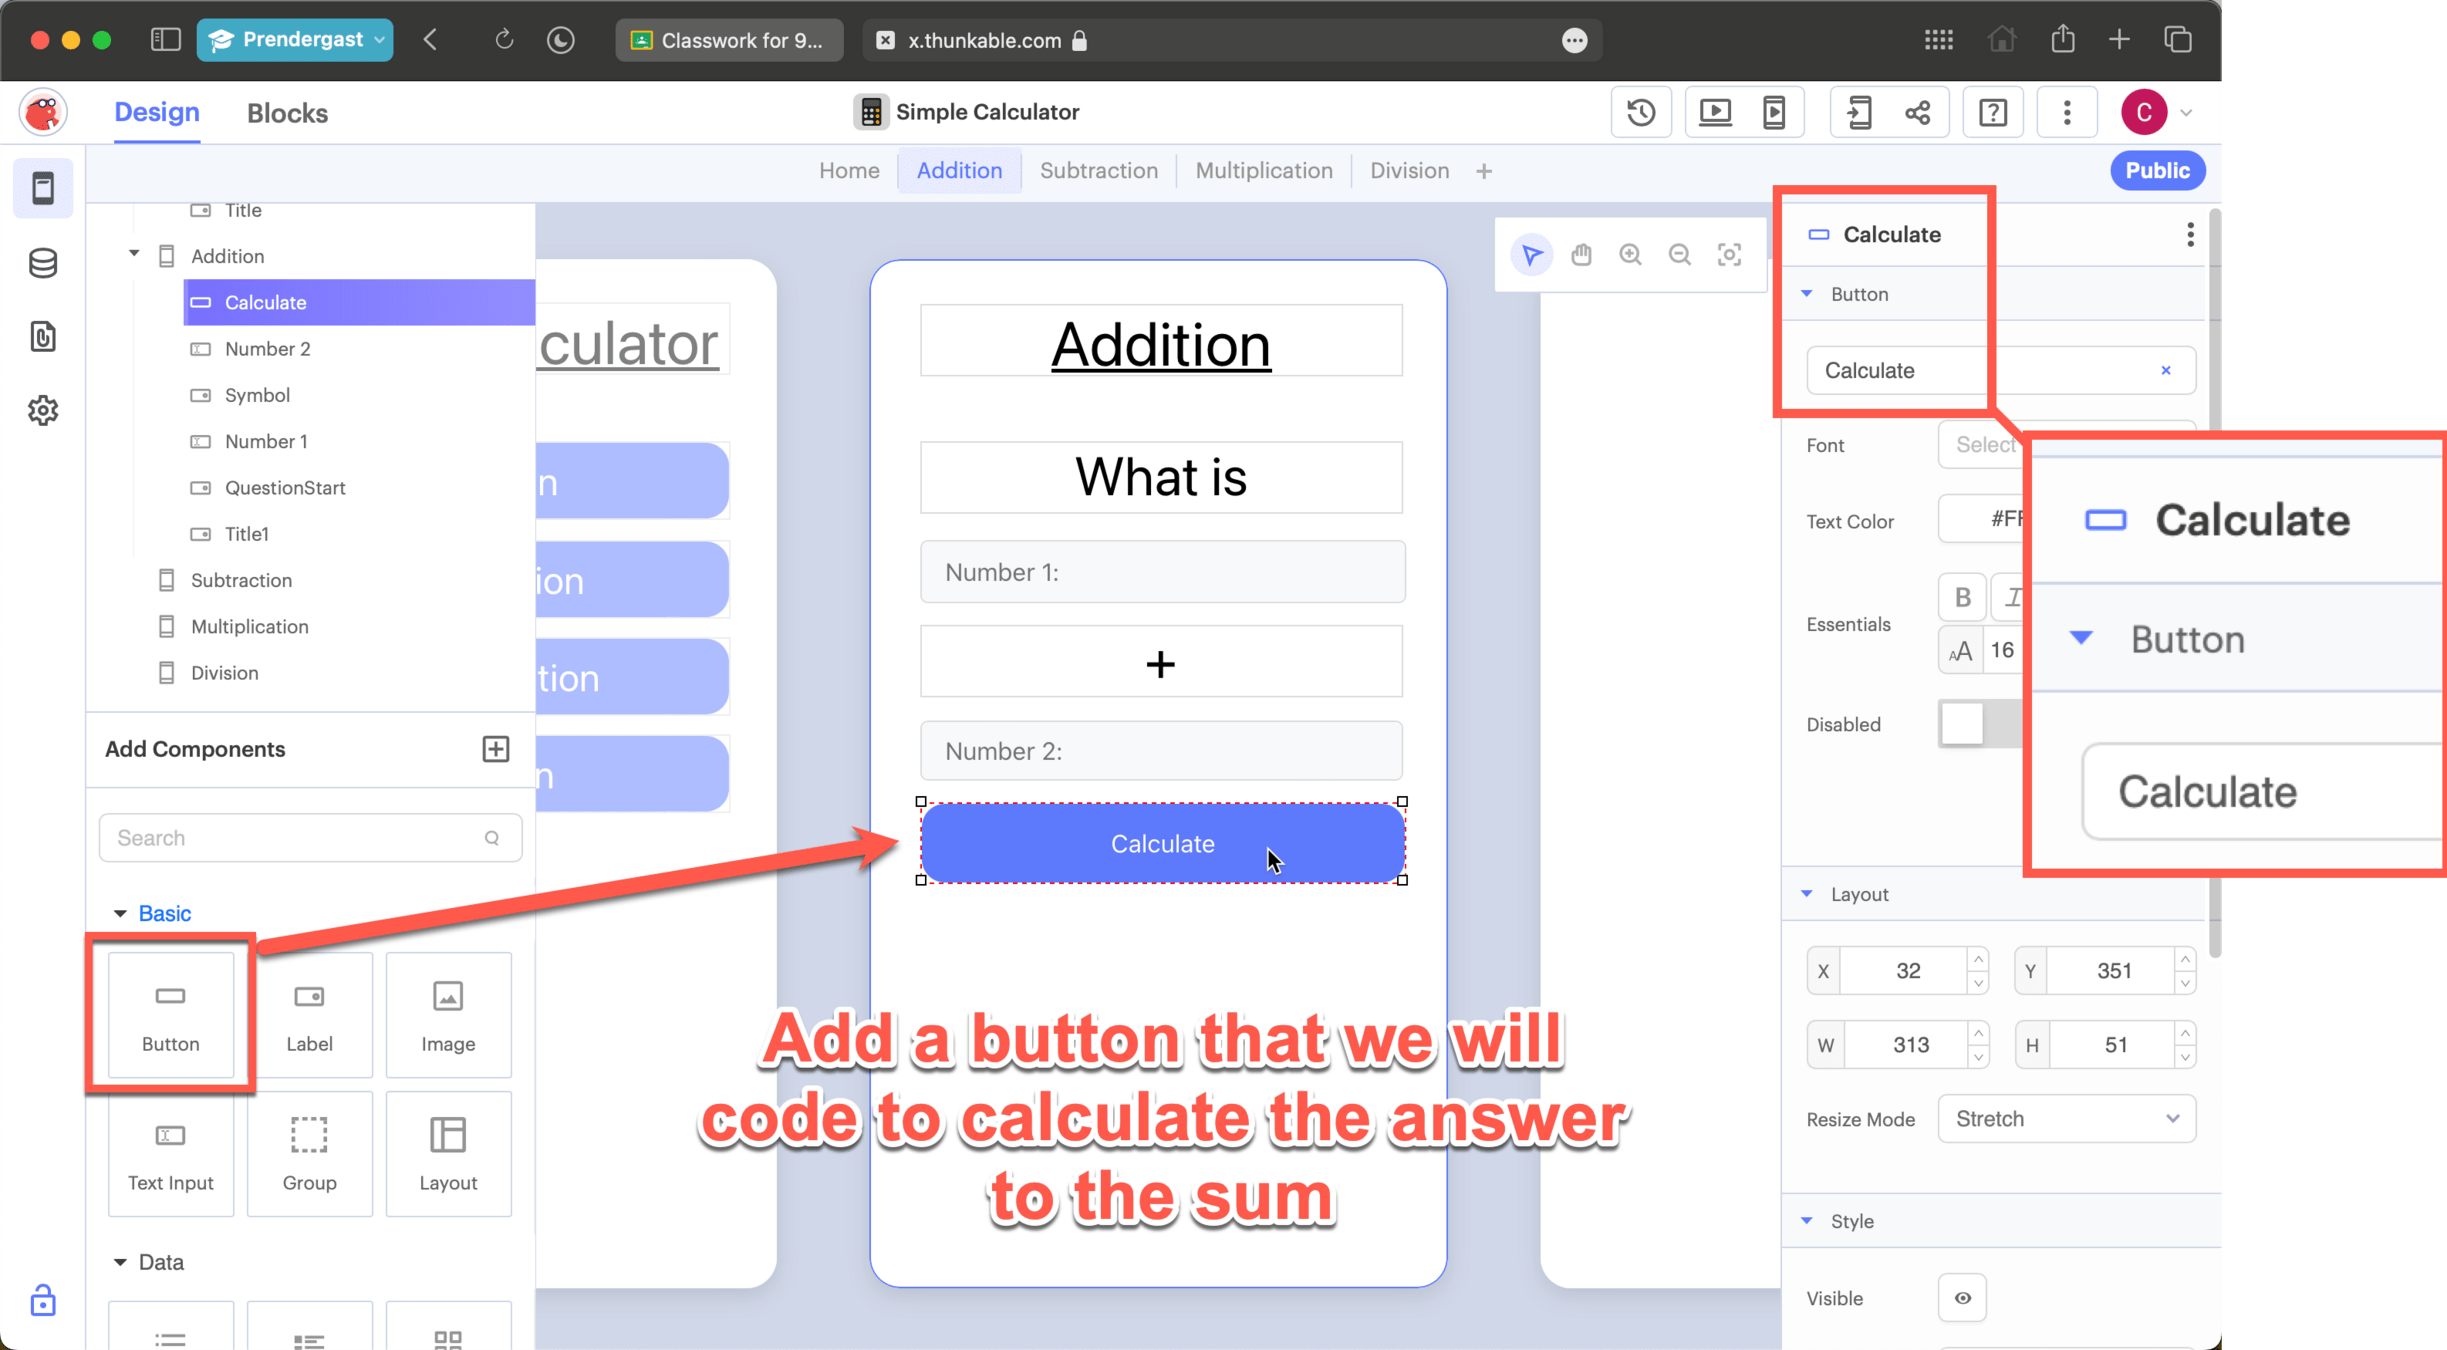Click the Public button

(x=2157, y=170)
